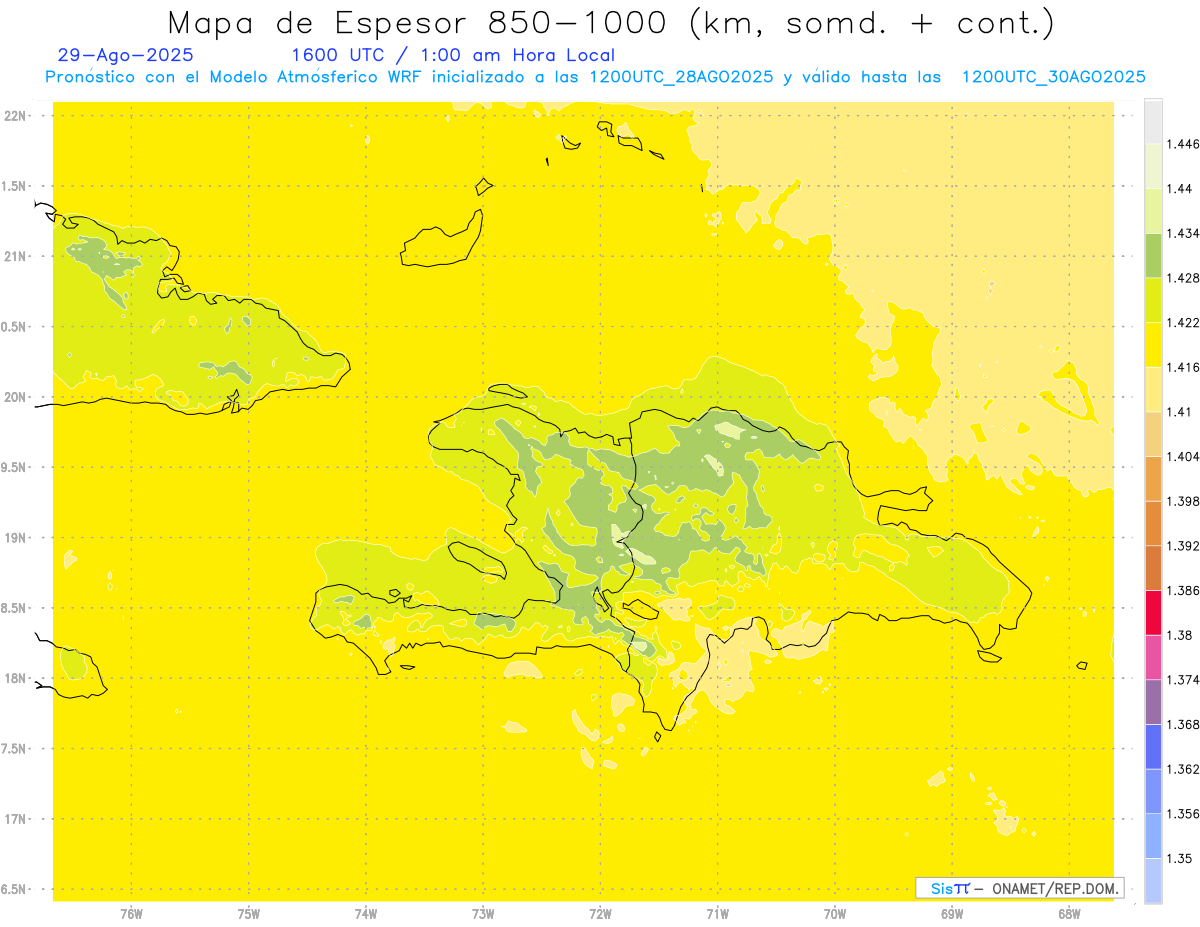The height and width of the screenshot is (927, 1200).
Task: Click the initialization time '1200UTC_28AGO2025'
Action: (681, 77)
